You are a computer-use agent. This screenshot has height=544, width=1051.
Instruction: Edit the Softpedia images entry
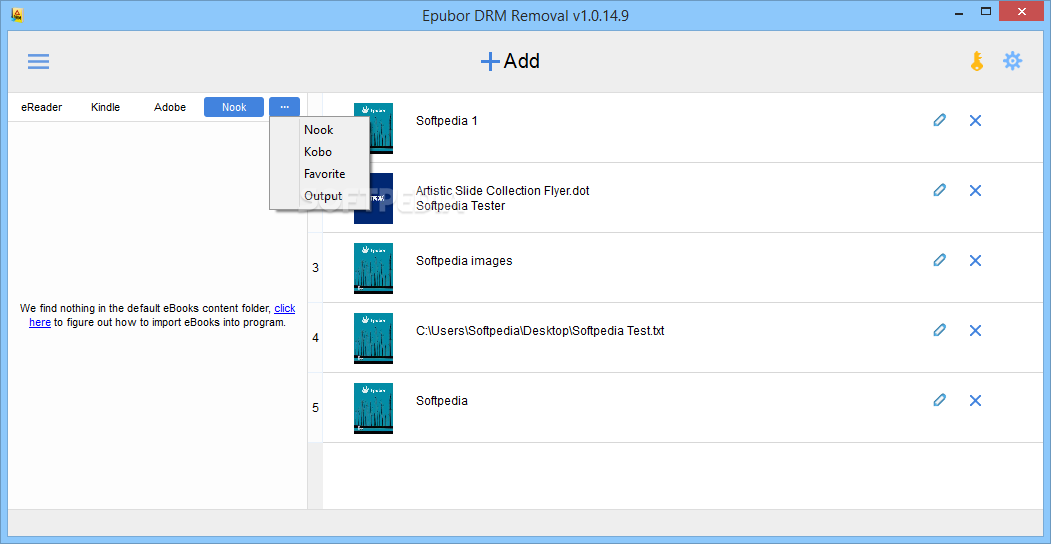(x=940, y=260)
